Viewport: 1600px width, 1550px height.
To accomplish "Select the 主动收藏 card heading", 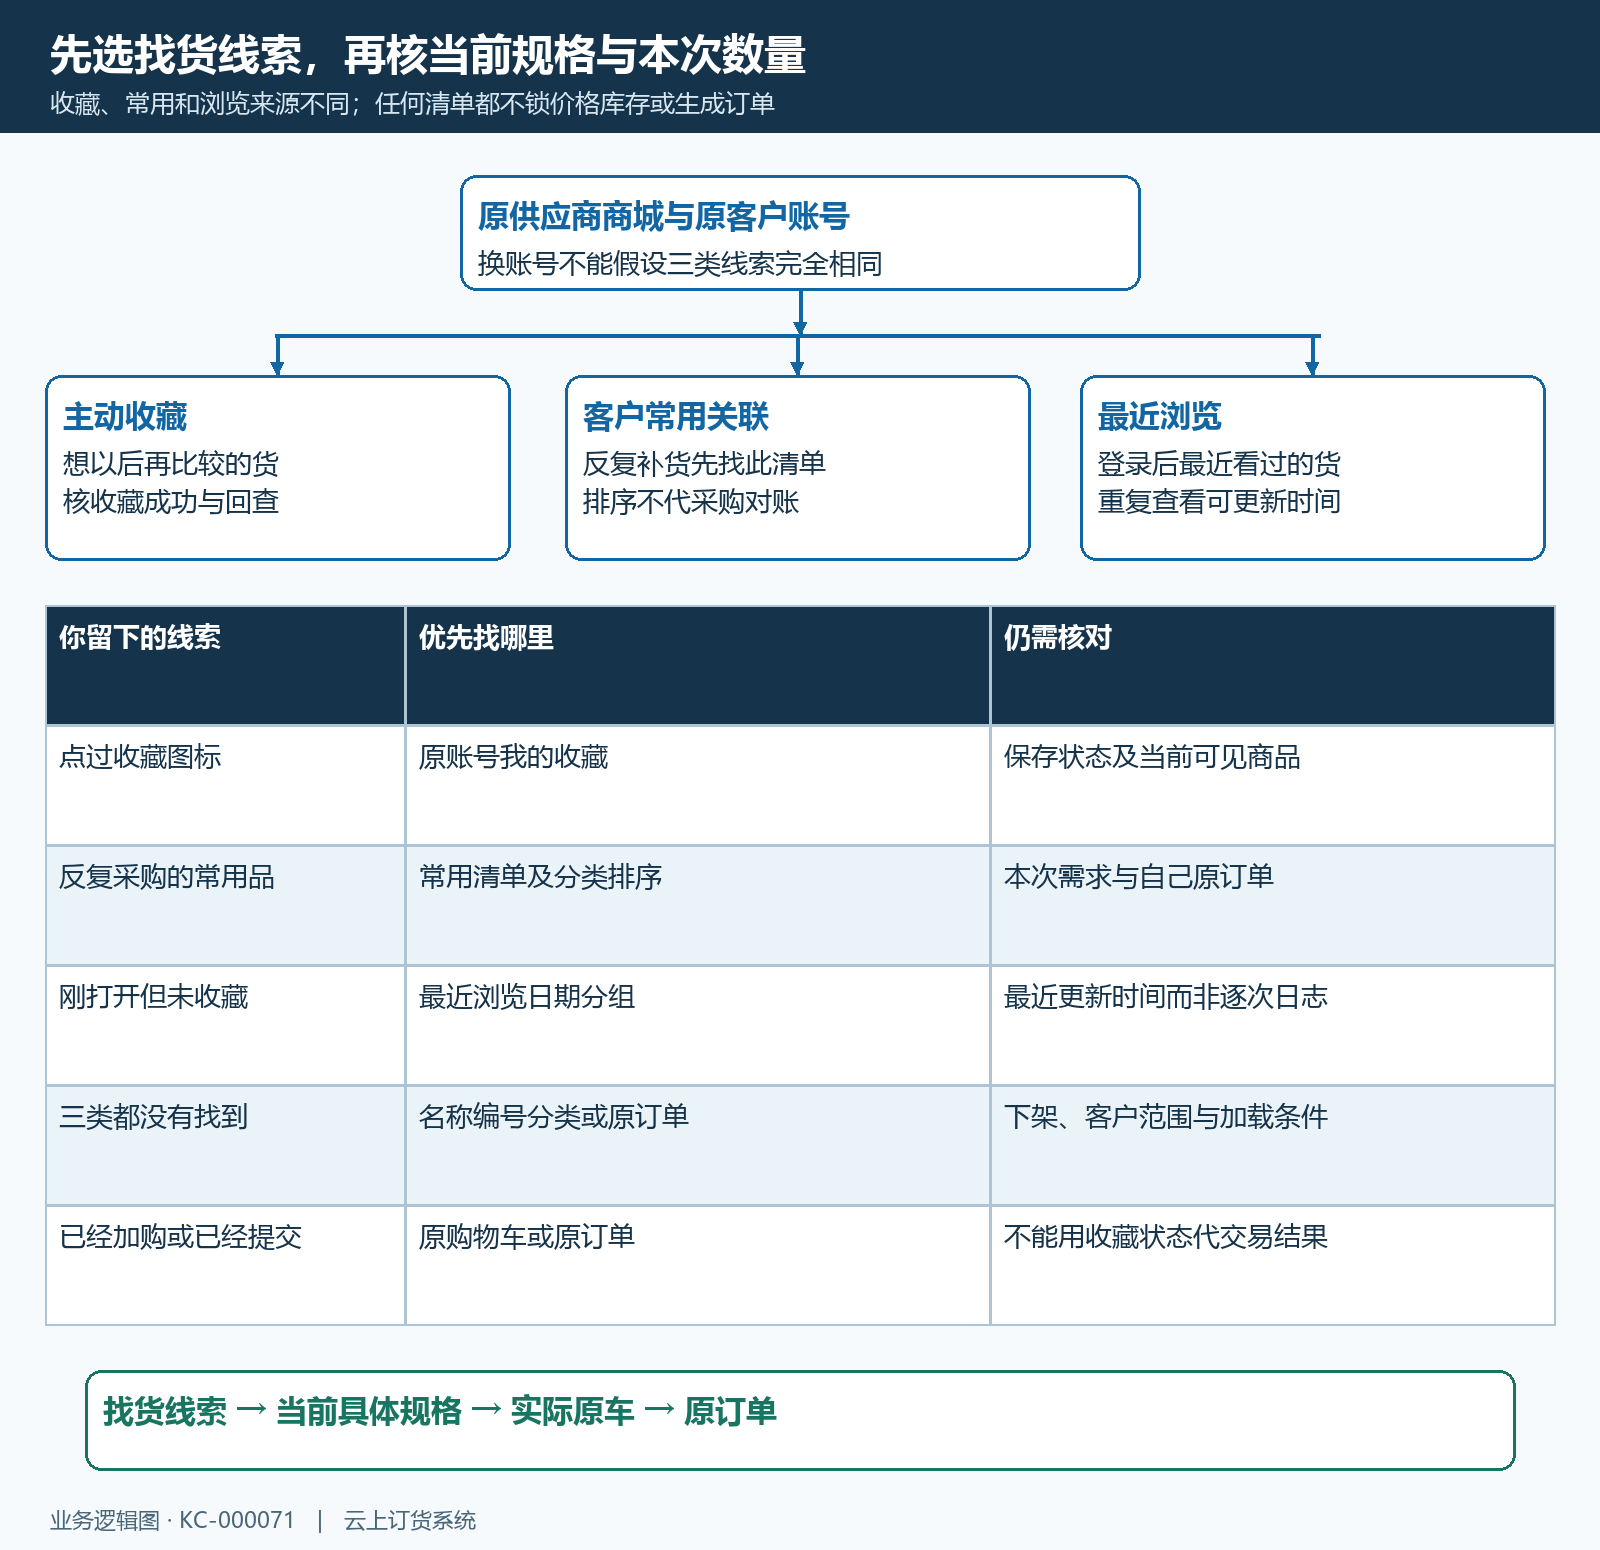I will pos(125,416).
